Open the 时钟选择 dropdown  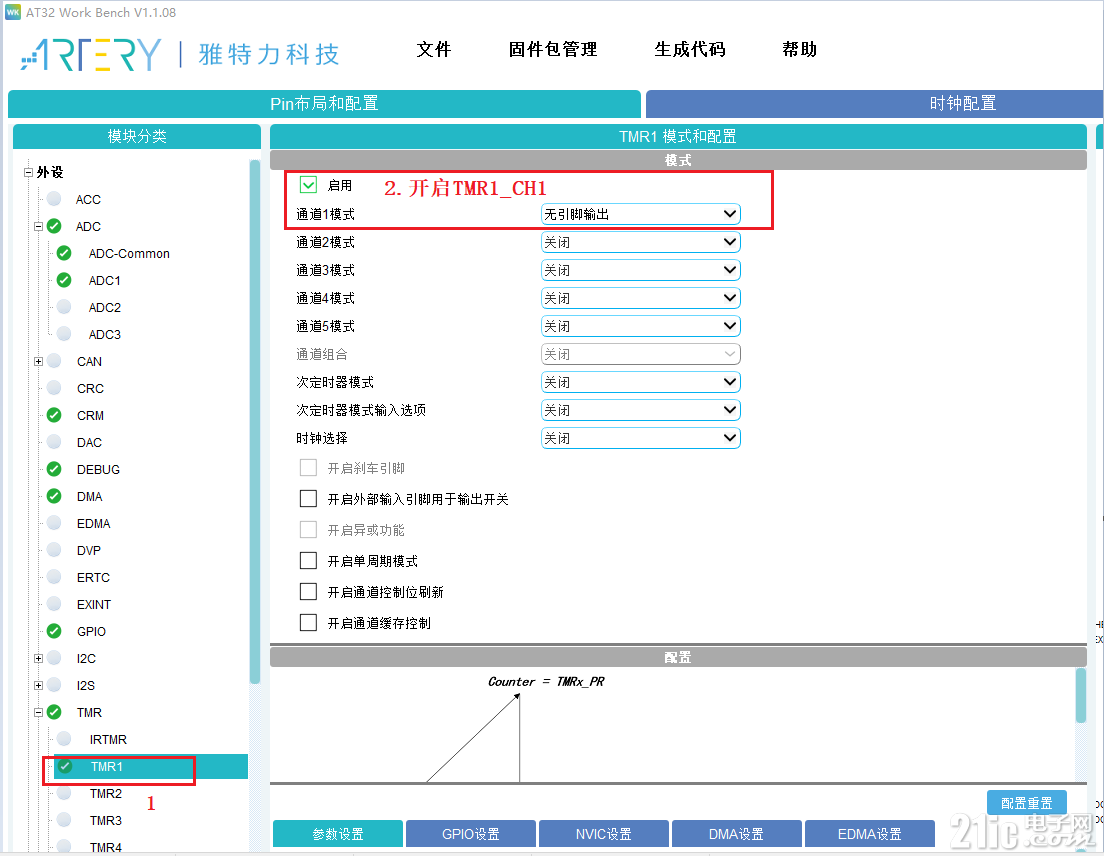[641, 439]
